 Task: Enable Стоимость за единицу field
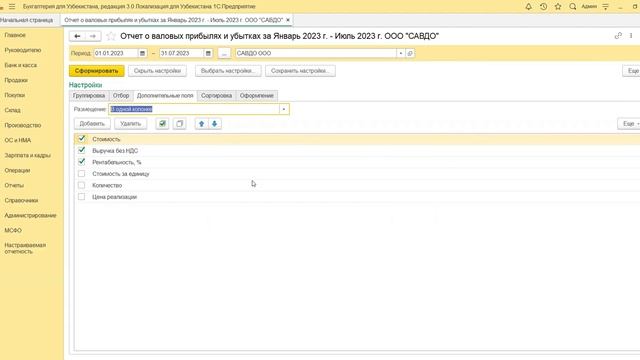(x=82, y=173)
